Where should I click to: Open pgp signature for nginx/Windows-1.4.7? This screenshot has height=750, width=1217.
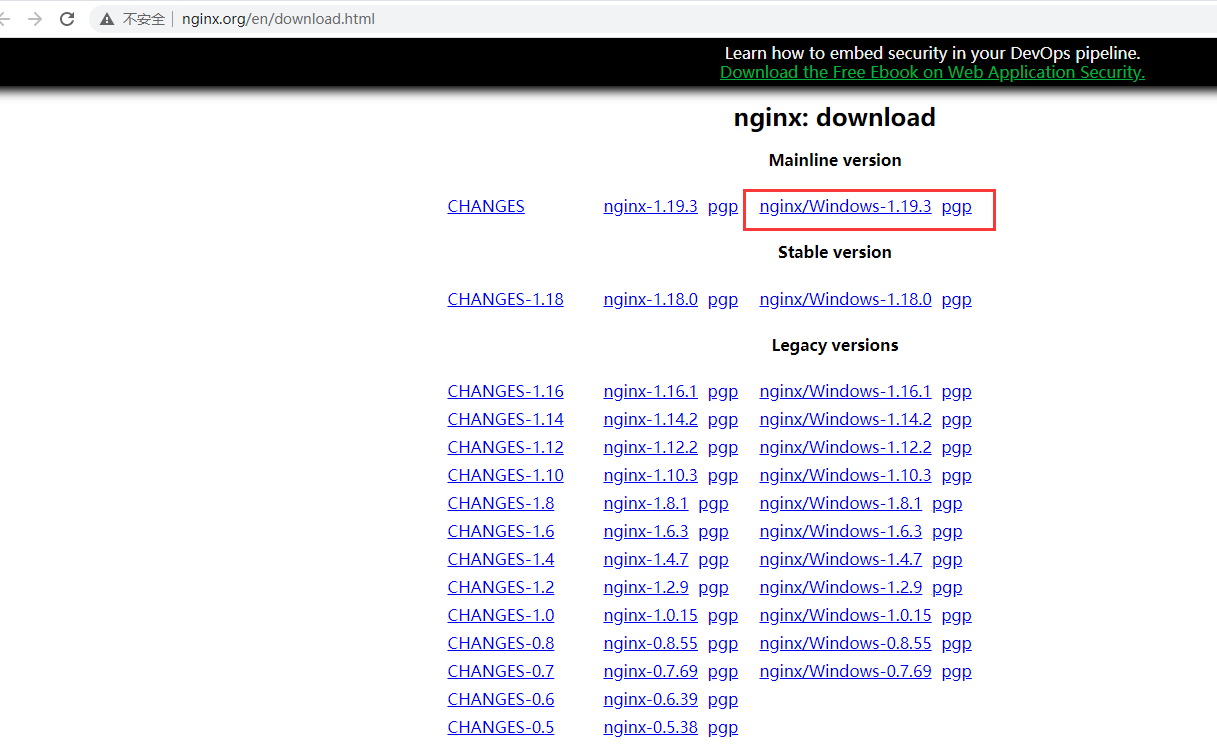click(x=947, y=559)
